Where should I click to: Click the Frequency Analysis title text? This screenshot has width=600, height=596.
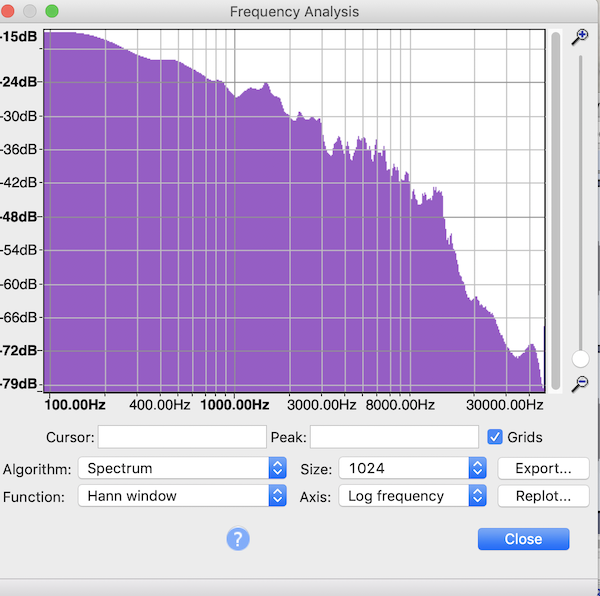pyautogui.click(x=294, y=12)
